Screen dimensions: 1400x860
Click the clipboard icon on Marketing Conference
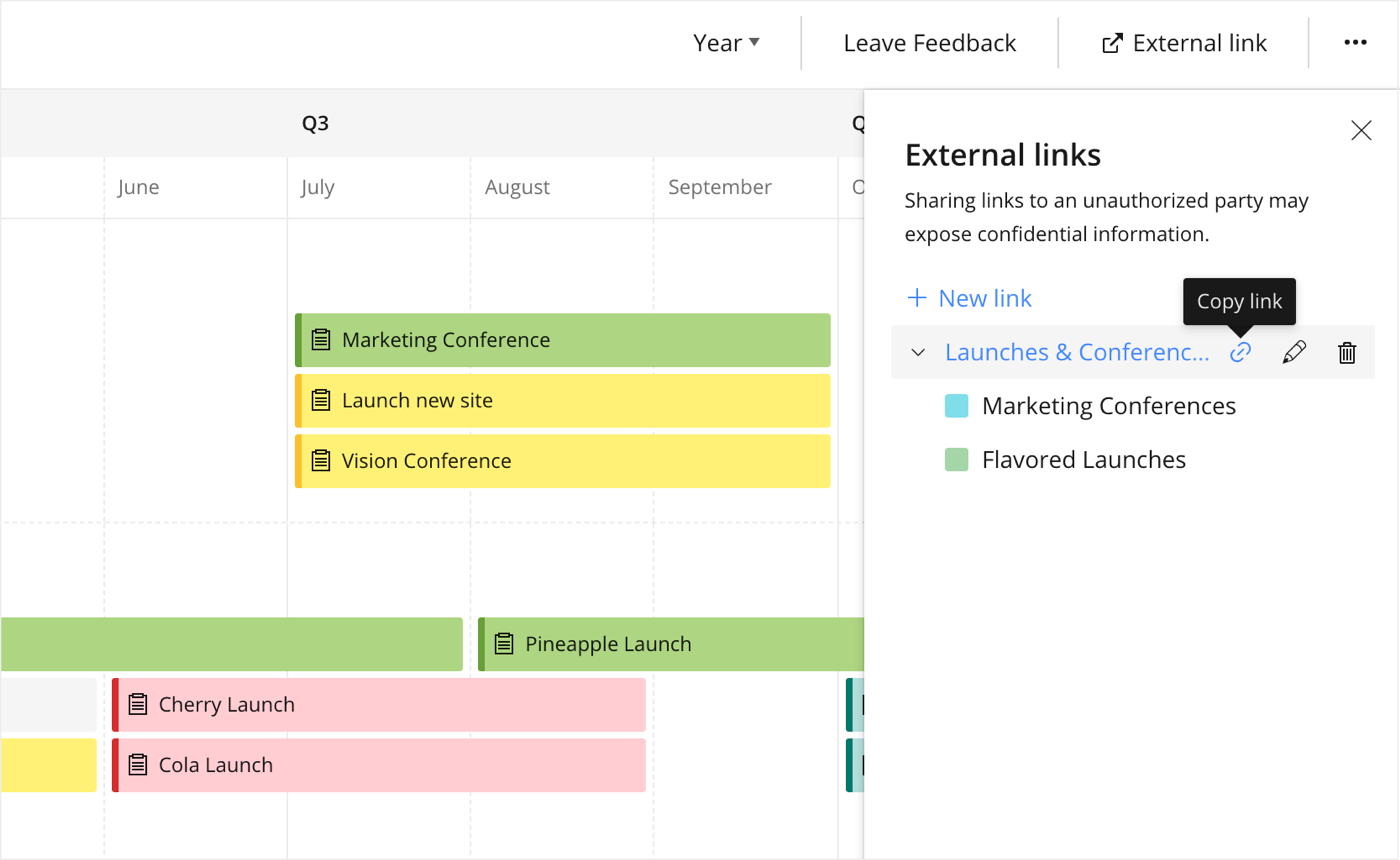[320, 340]
